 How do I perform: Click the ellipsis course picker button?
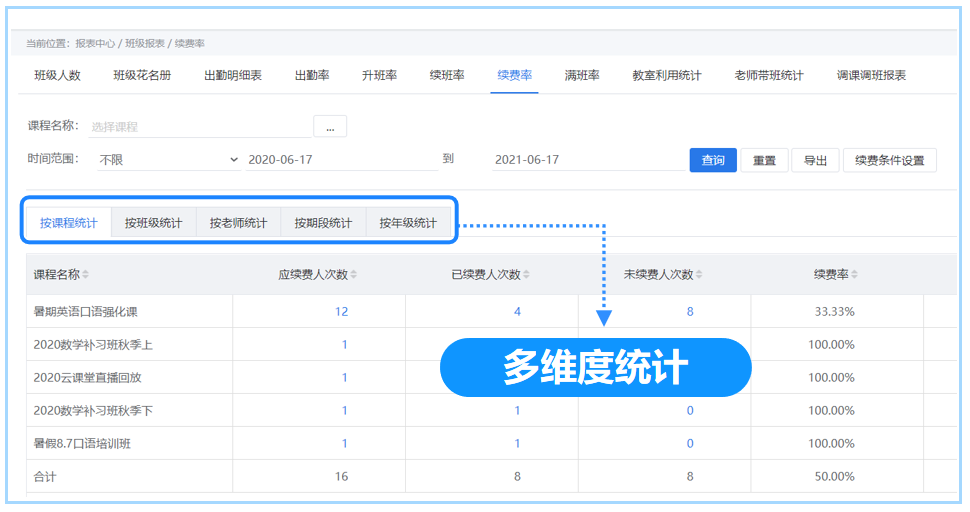pos(330,127)
